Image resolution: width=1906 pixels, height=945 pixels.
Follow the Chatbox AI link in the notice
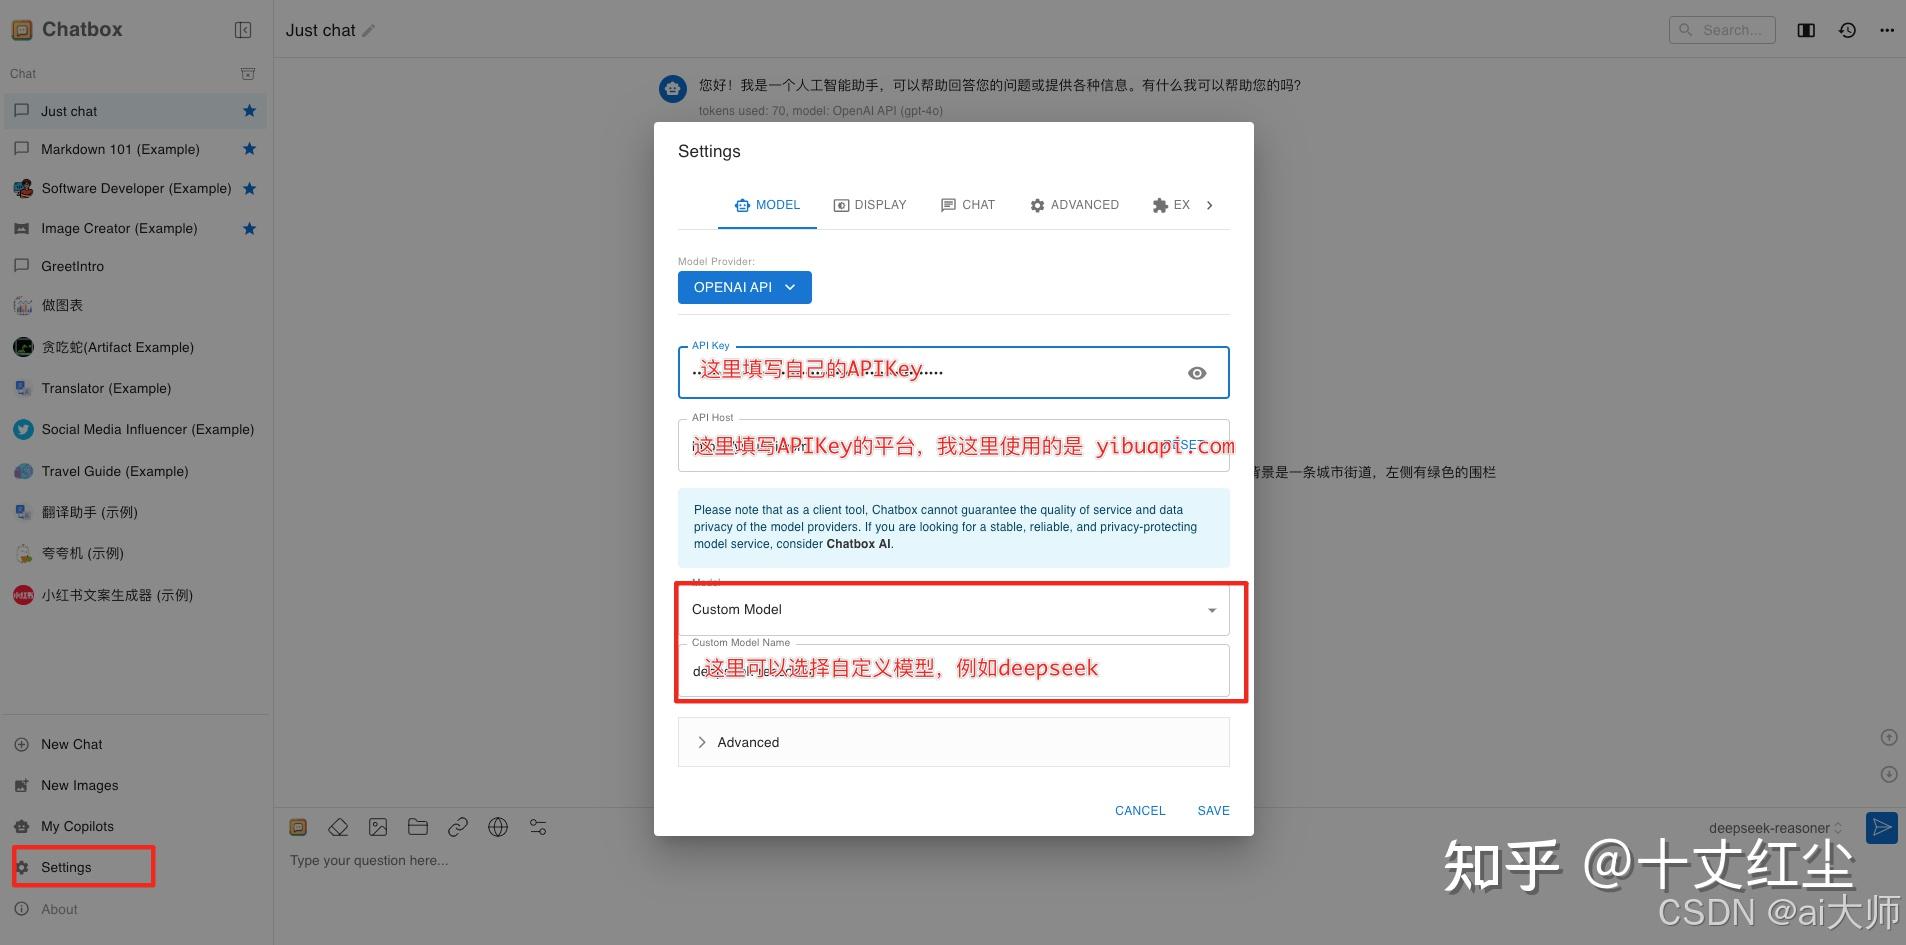[x=858, y=544]
